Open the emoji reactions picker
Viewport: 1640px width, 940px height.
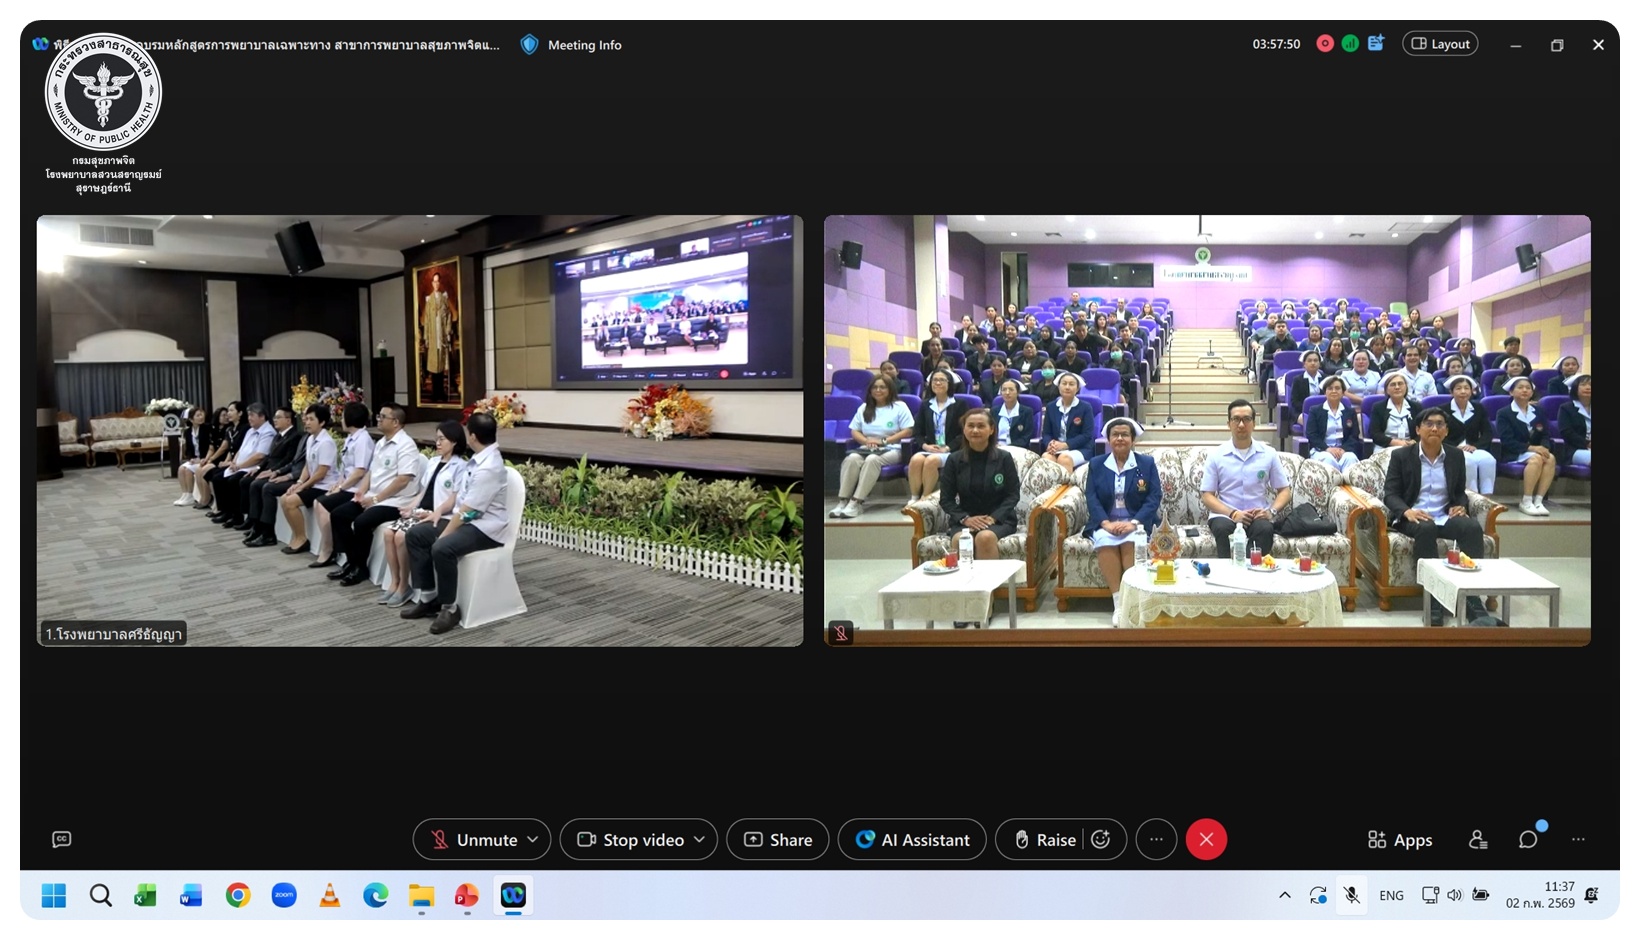(1101, 840)
